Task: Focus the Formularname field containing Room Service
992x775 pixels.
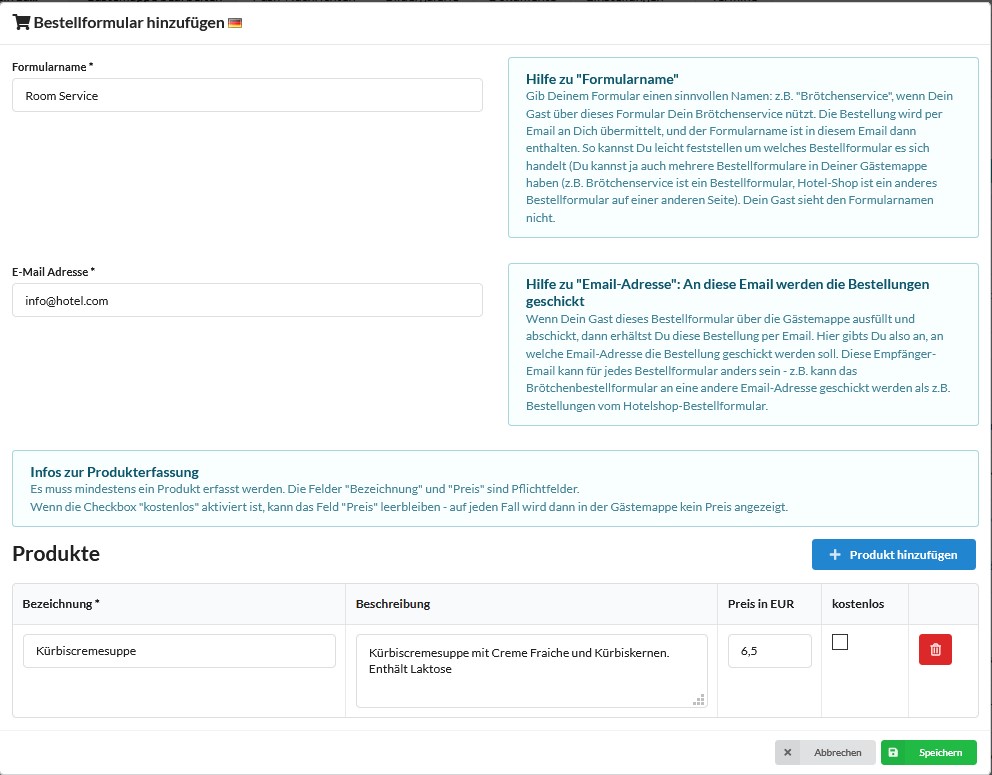Action: 247,96
